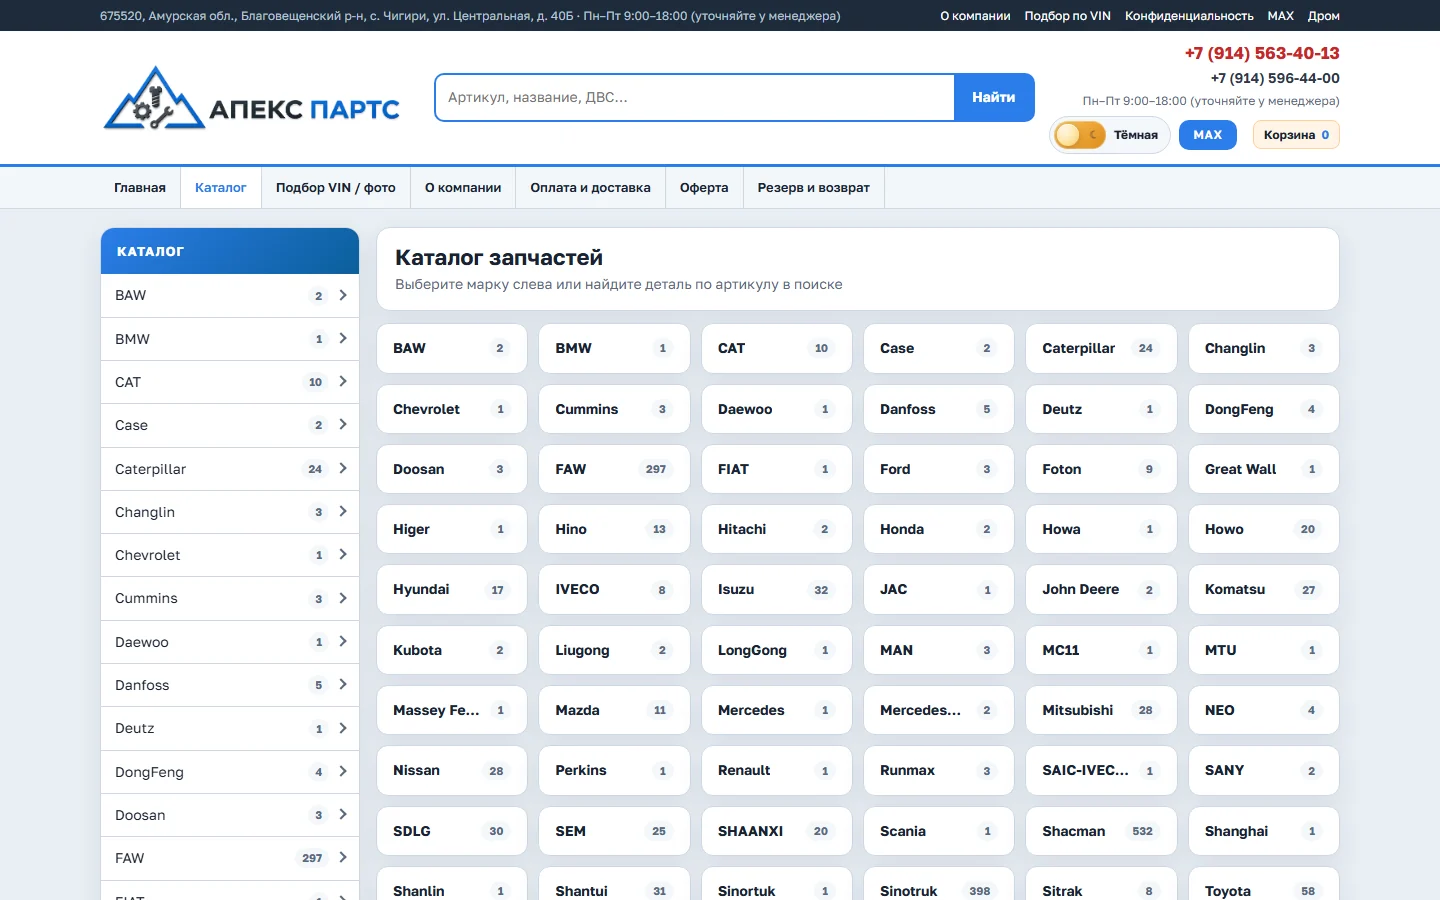Screen dimensions: 1440x900
Task: Expand Doosan chevron in sidebar
Action: coord(343,814)
